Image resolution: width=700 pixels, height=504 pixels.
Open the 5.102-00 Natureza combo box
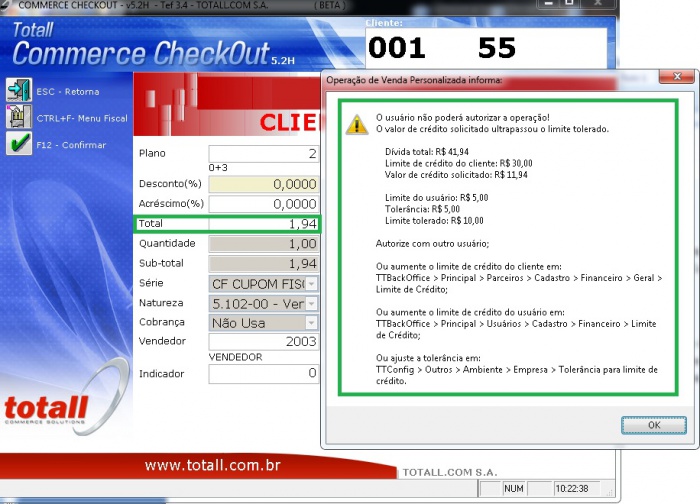263,304
